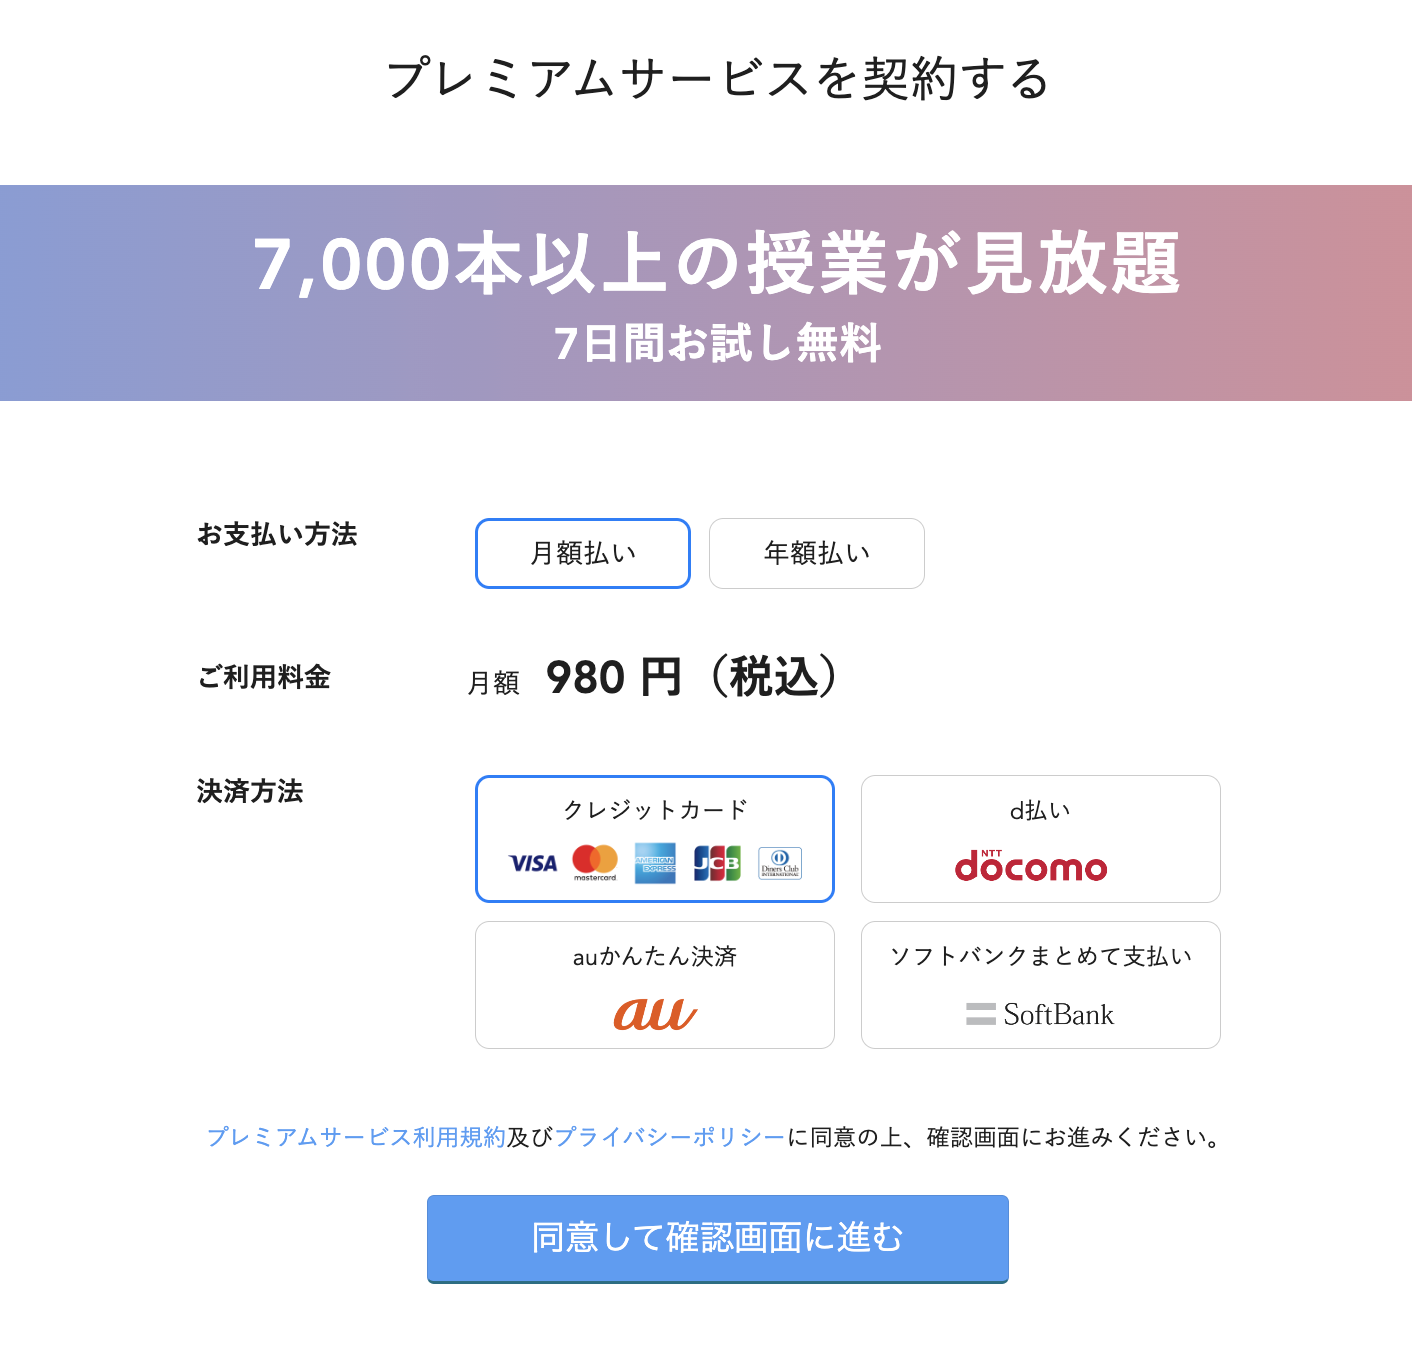Click the Mastercard logo
Viewport: 1412px width, 1354px height.
[595, 863]
